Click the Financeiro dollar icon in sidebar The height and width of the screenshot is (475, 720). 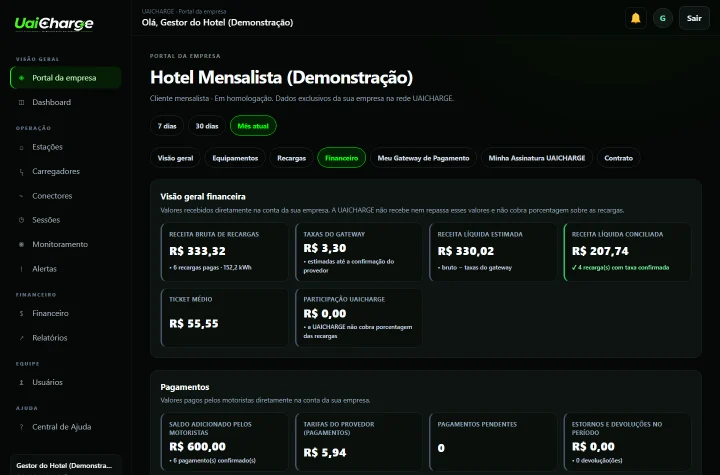coord(21,313)
